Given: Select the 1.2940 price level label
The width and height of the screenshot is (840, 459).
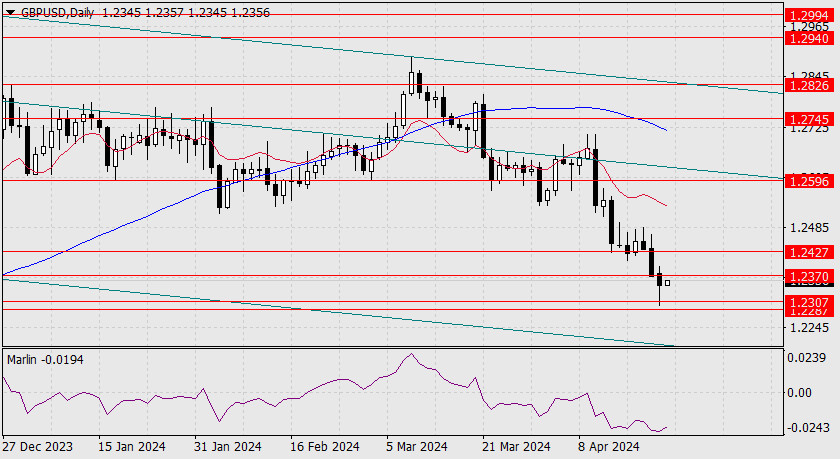Looking at the screenshot, I should 809,38.
